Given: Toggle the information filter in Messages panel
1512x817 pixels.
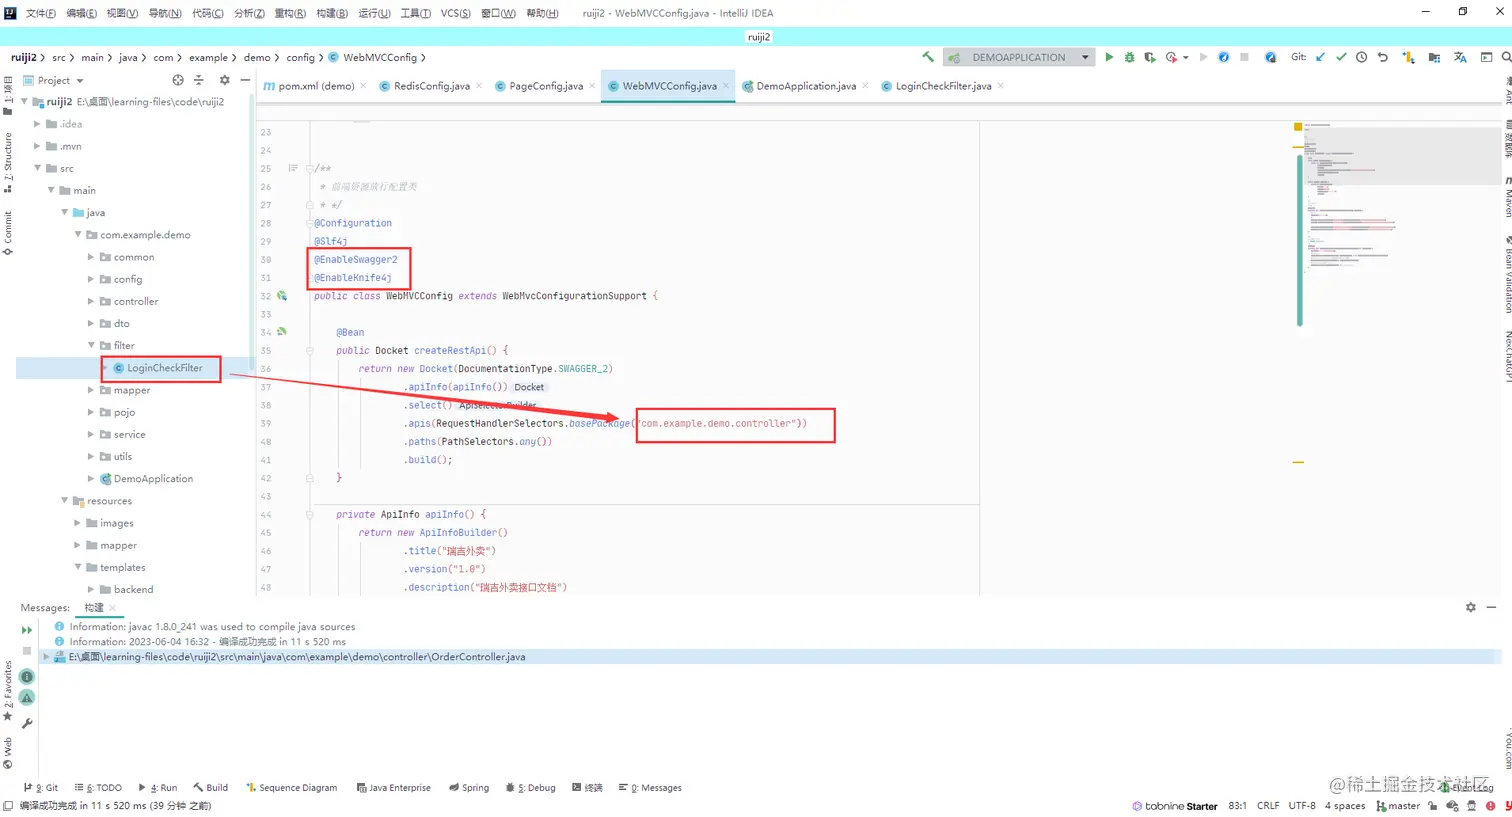Looking at the screenshot, I should [27, 677].
